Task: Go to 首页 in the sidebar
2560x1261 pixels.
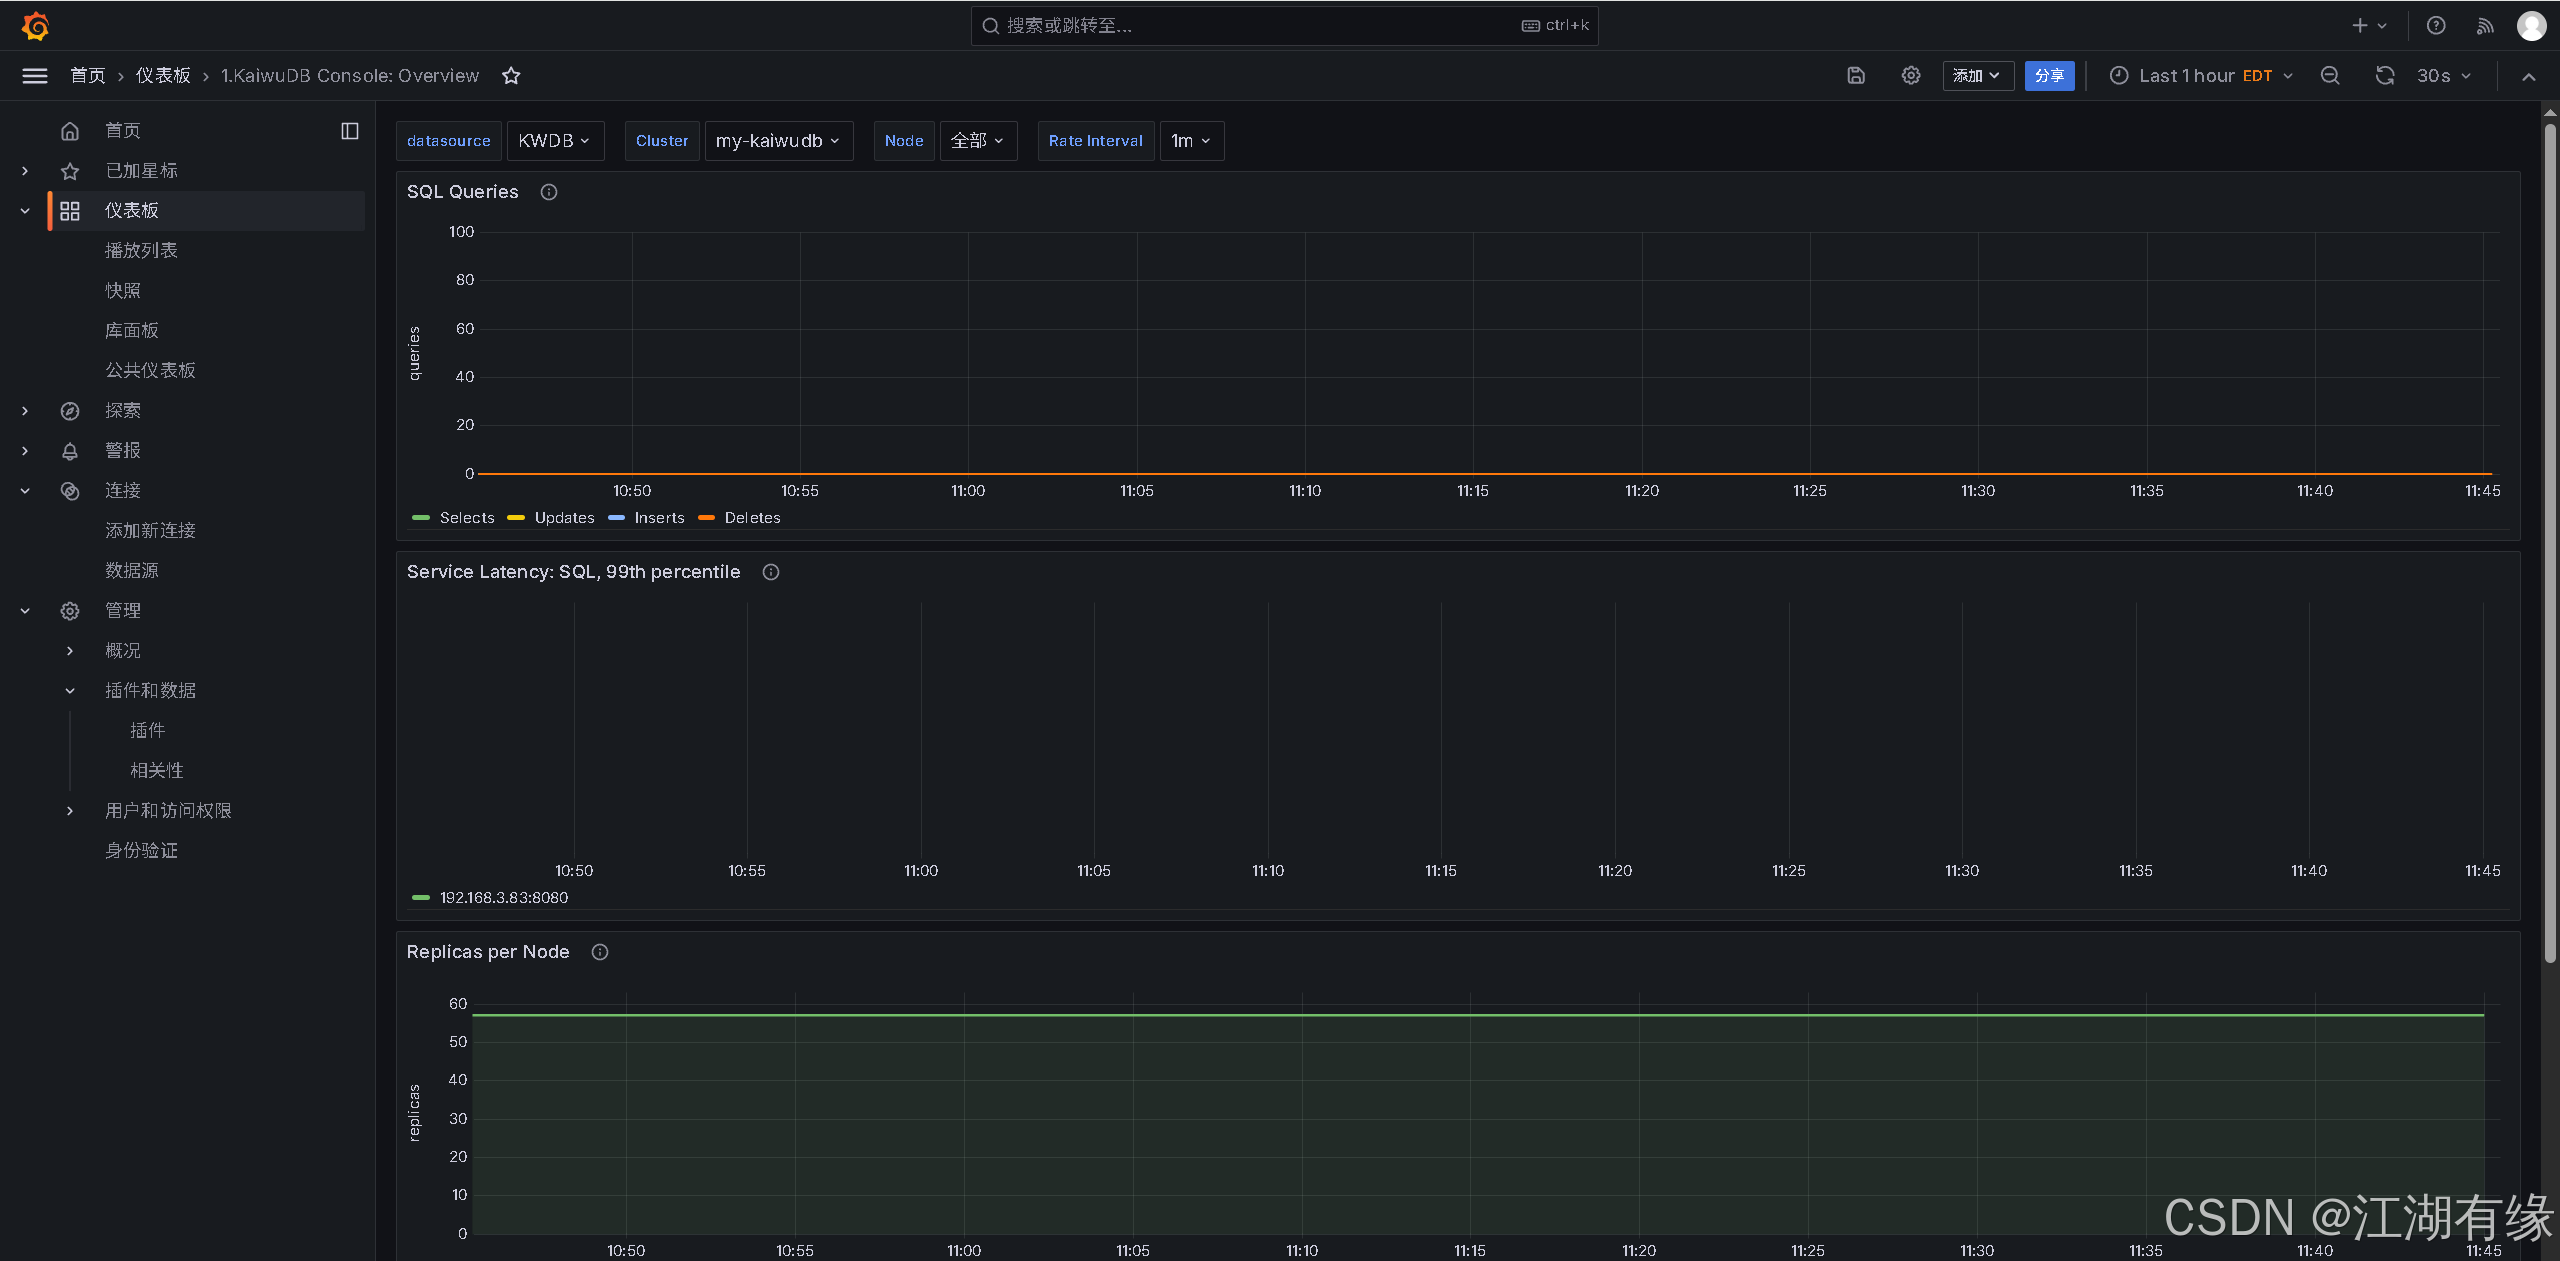Action: pos(123,131)
